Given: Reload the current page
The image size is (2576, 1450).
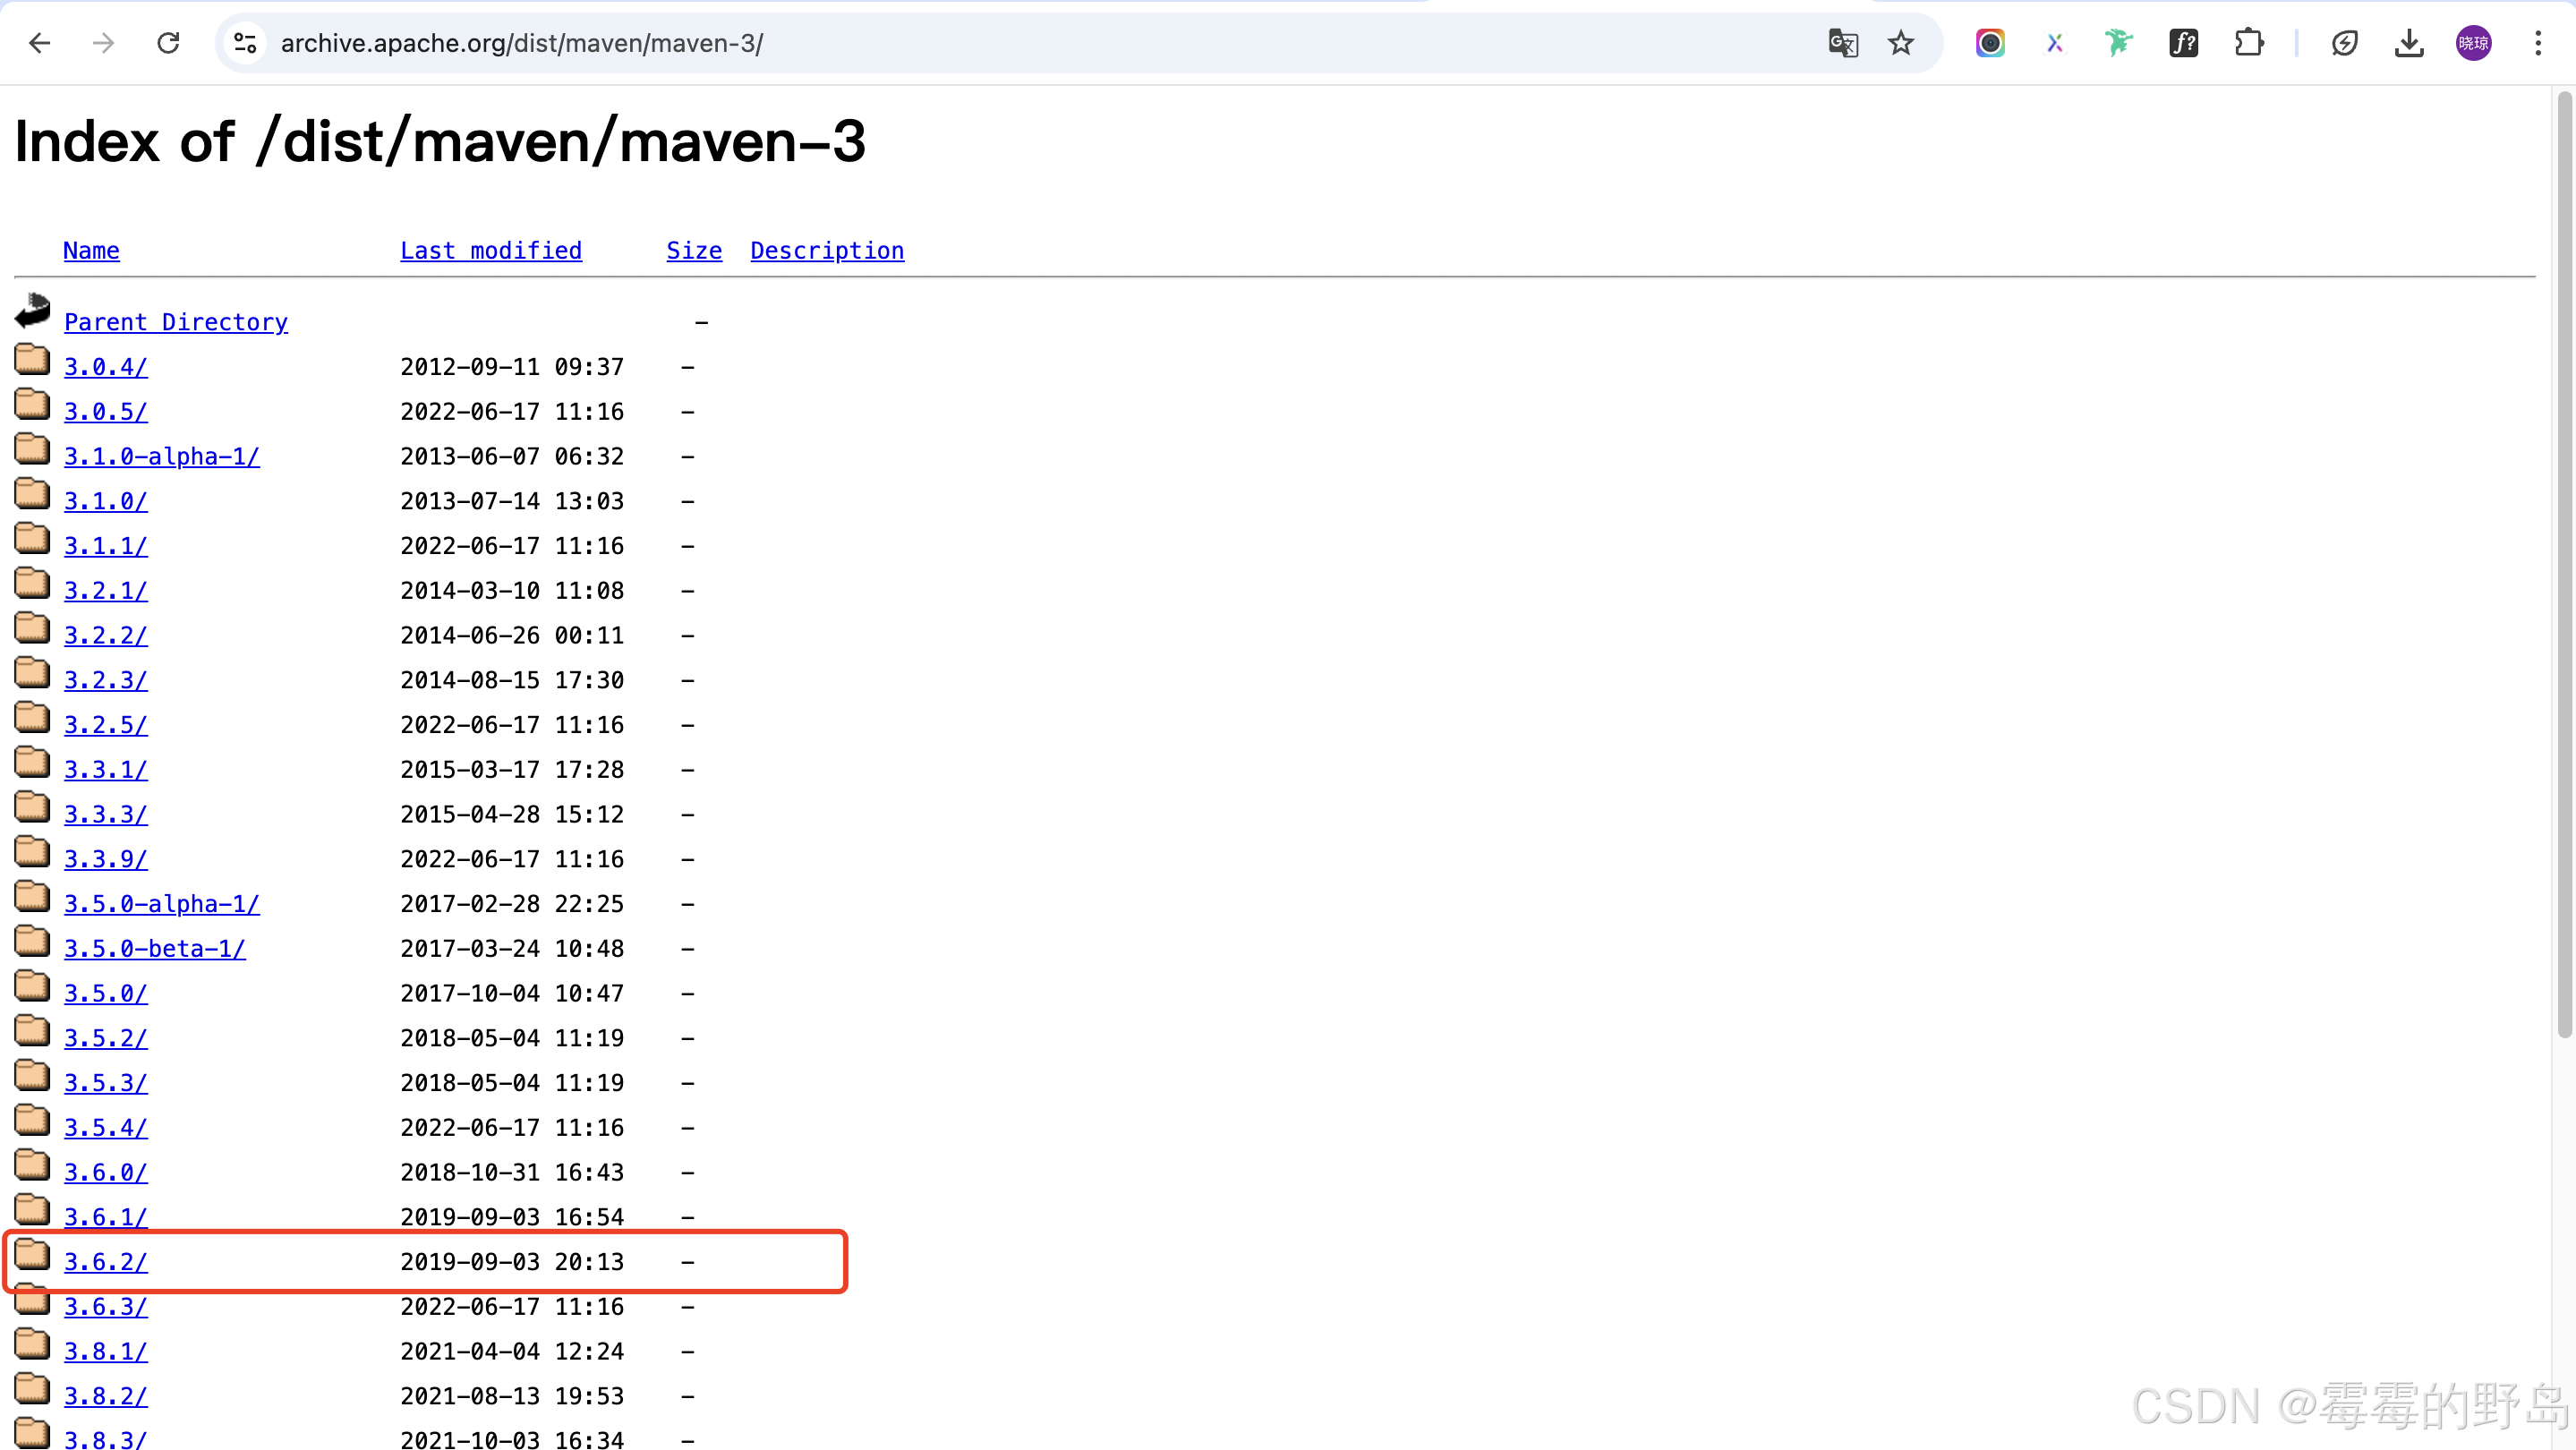Looking at the screenshot, I should coord(167,43).
